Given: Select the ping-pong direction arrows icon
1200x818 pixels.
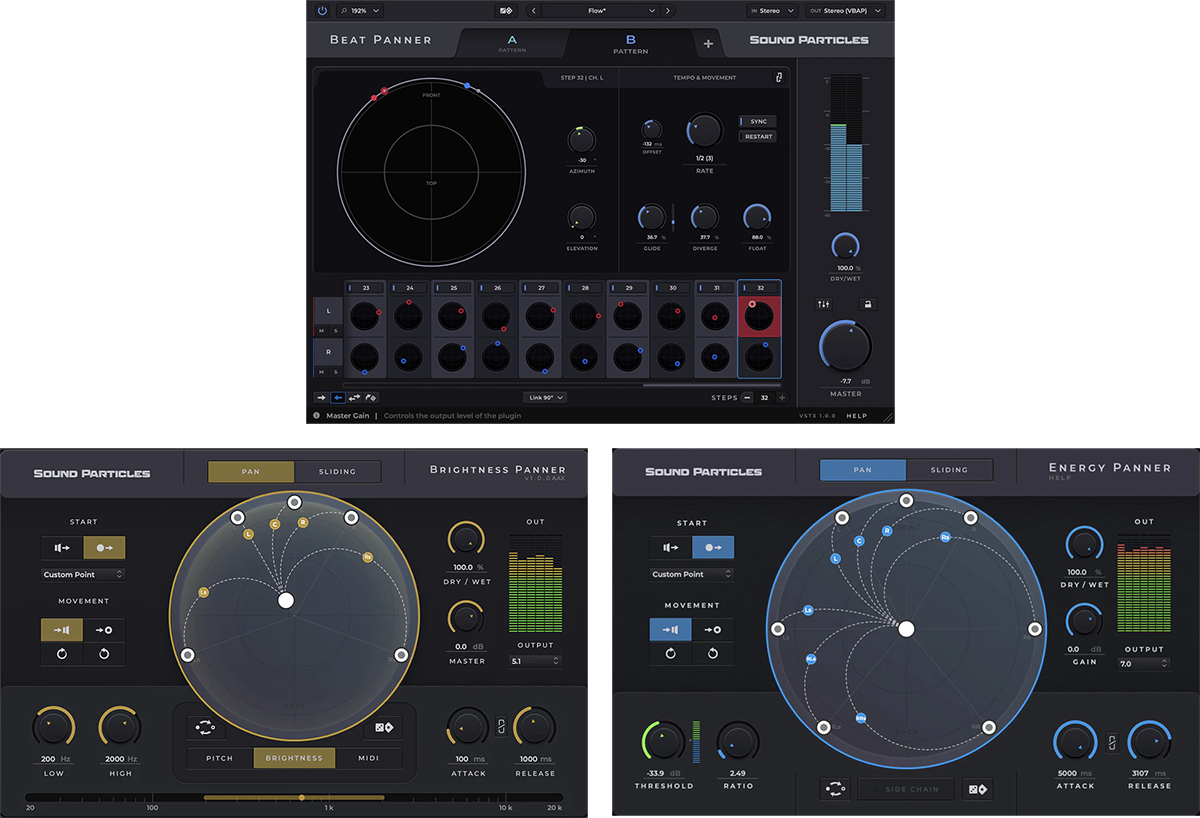Looking at the screenshot, I should 354,397.
